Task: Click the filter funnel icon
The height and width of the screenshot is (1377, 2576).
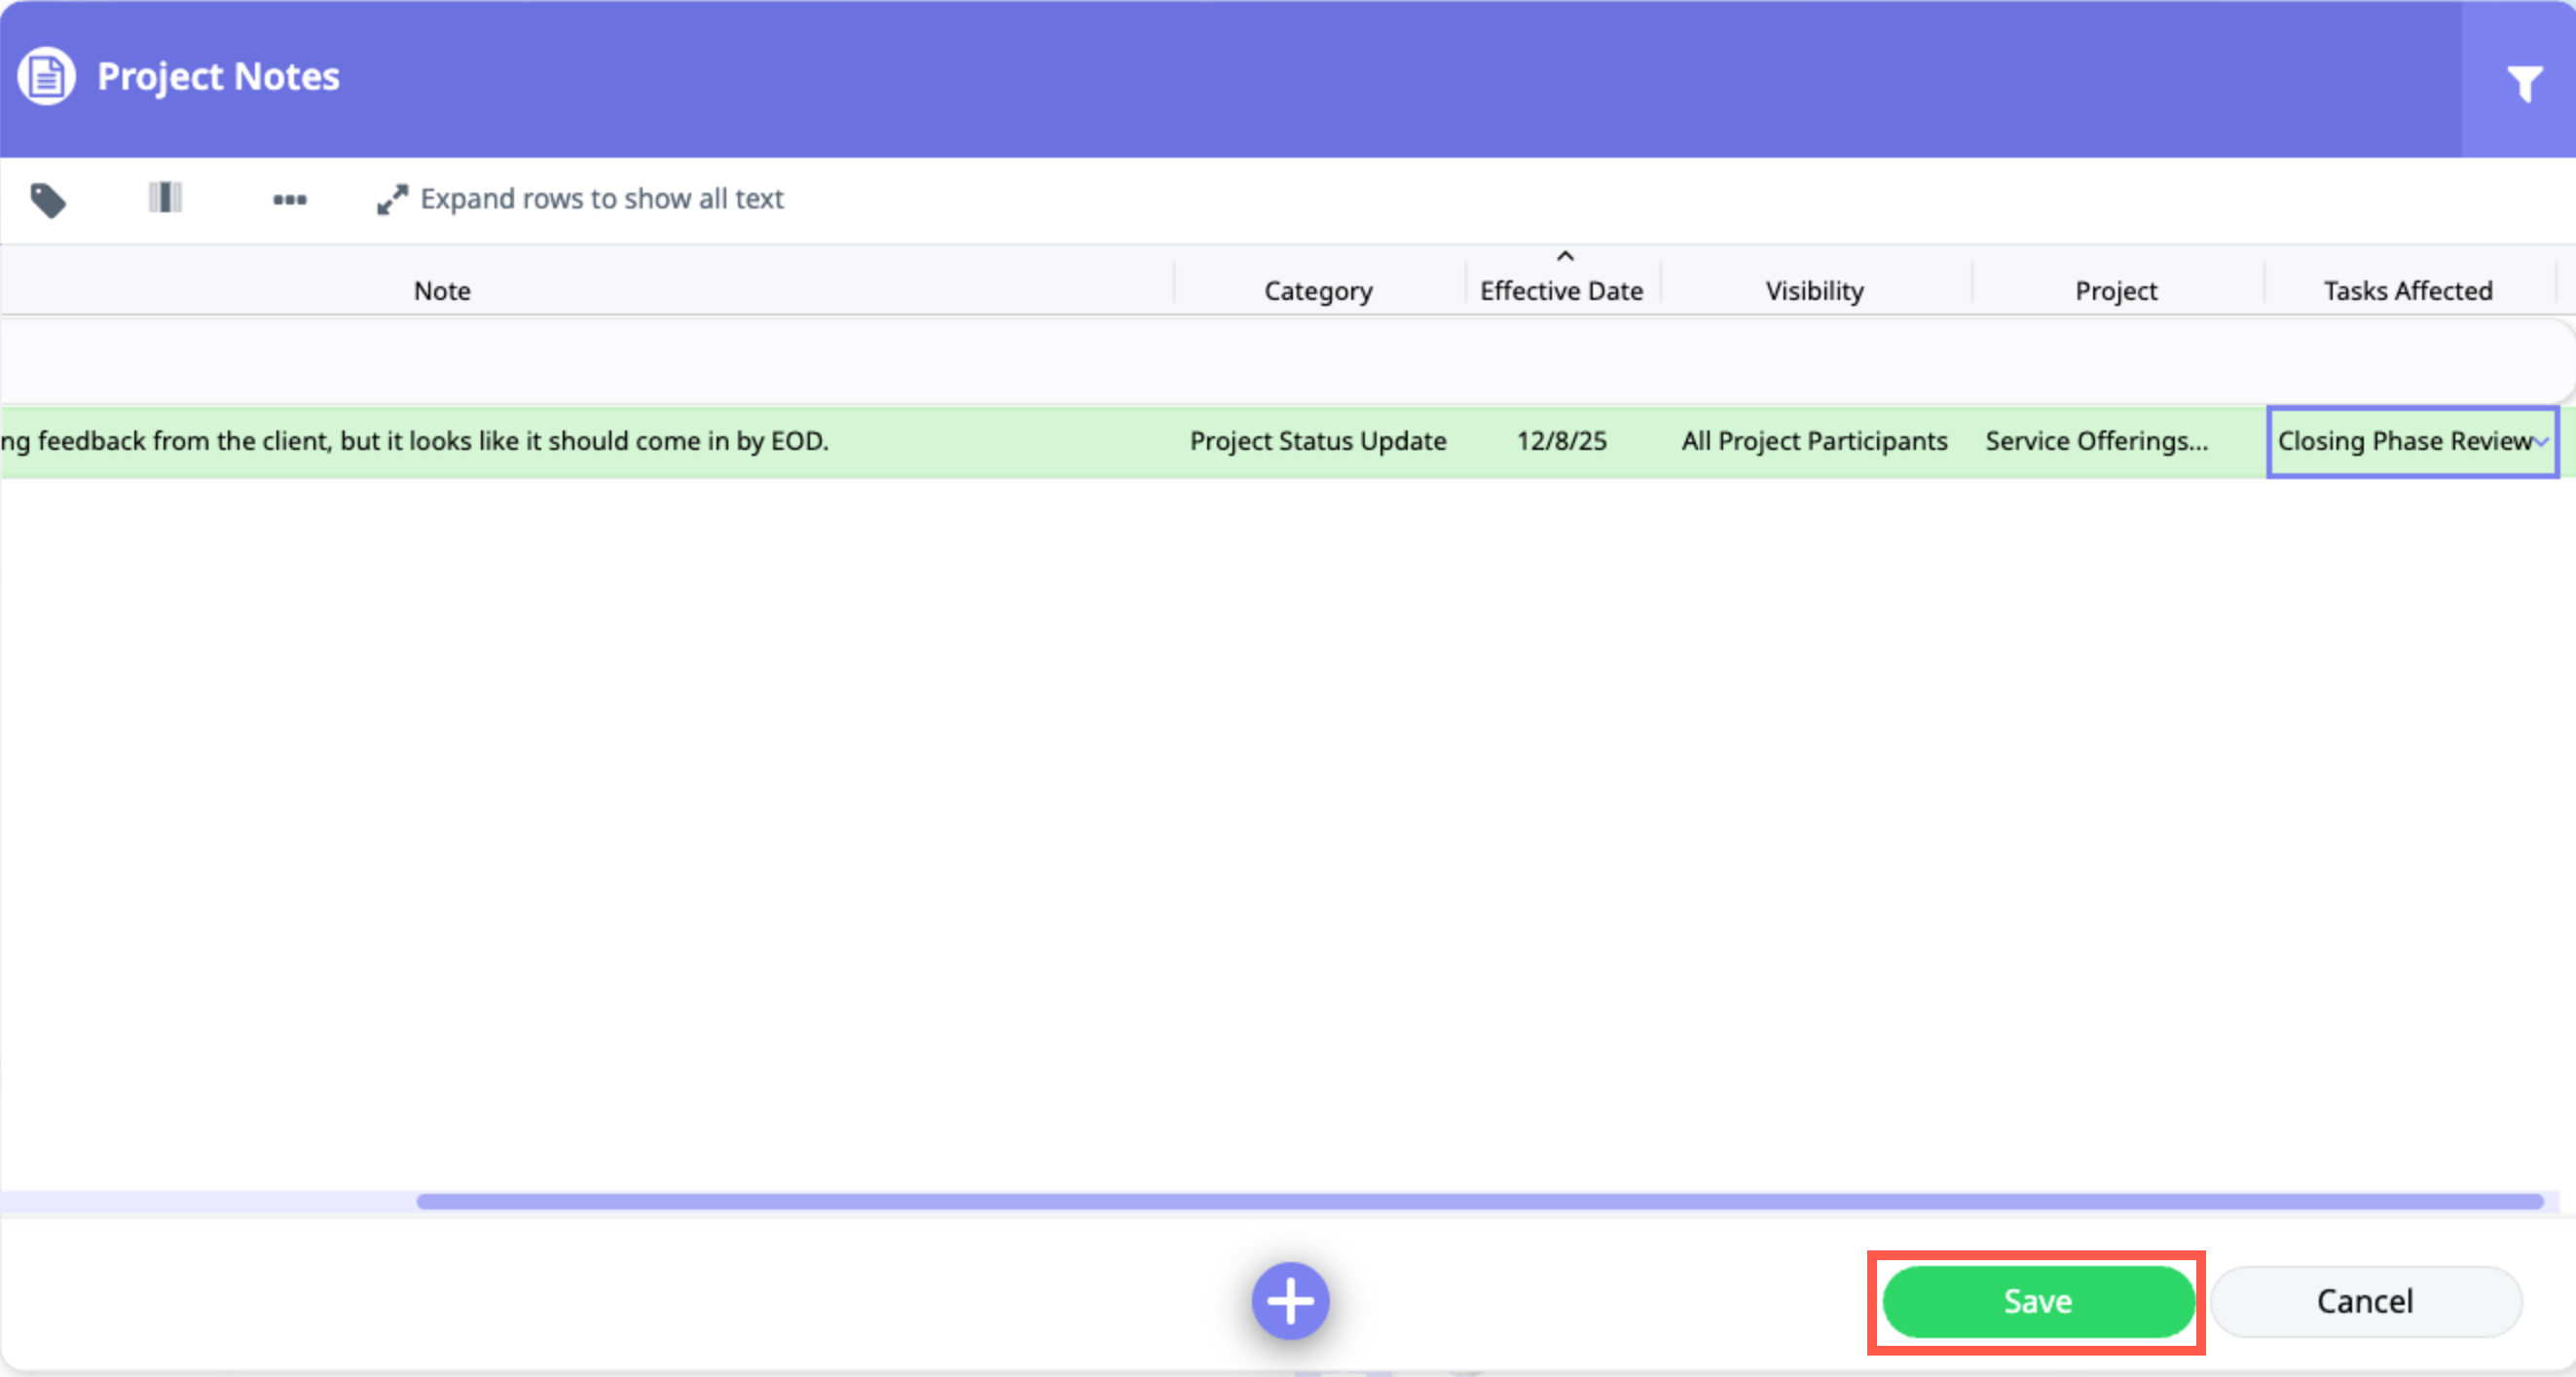Action: [2523, 83]
